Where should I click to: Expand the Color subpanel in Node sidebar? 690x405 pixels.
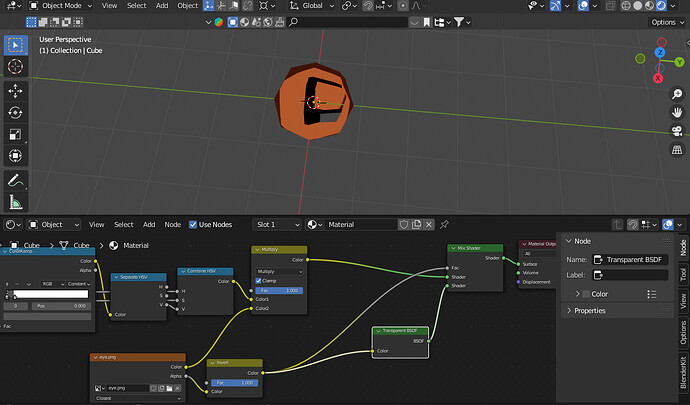577,294
